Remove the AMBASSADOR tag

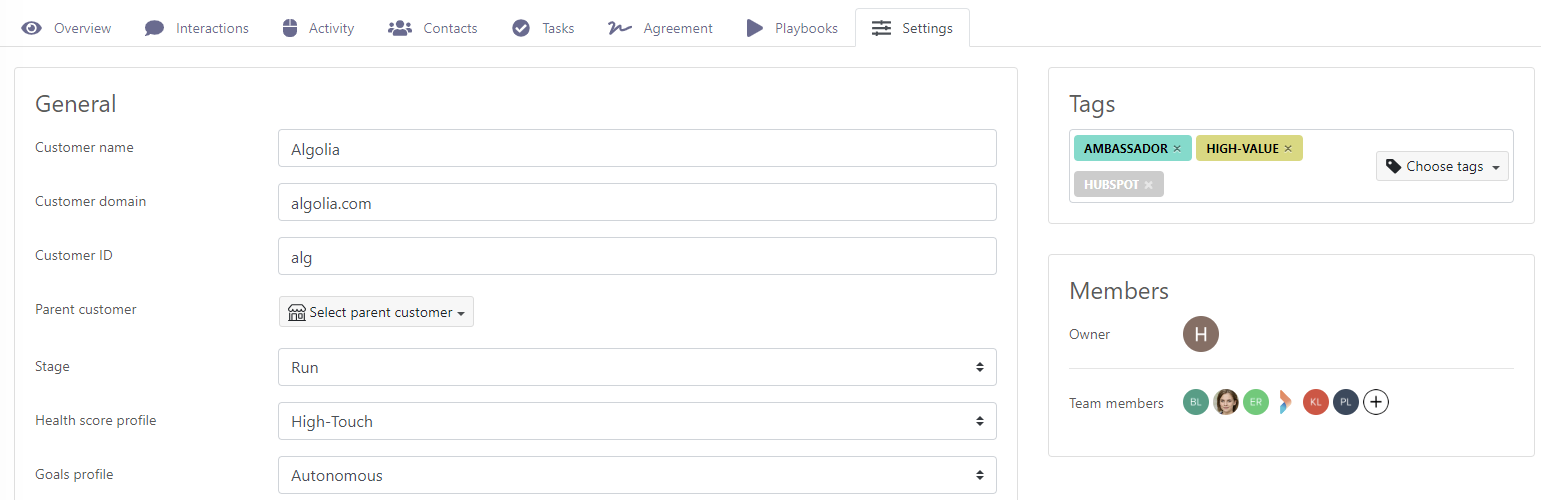(1177, 149)
